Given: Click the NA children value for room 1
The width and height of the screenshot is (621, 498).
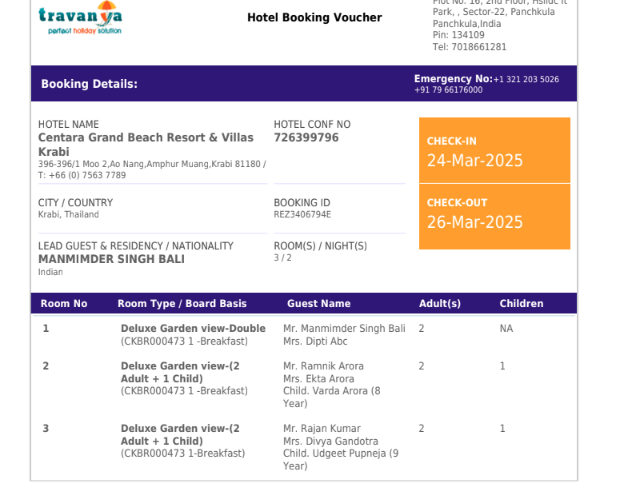Looking at the screenshot, I should [x=506, y=328].
